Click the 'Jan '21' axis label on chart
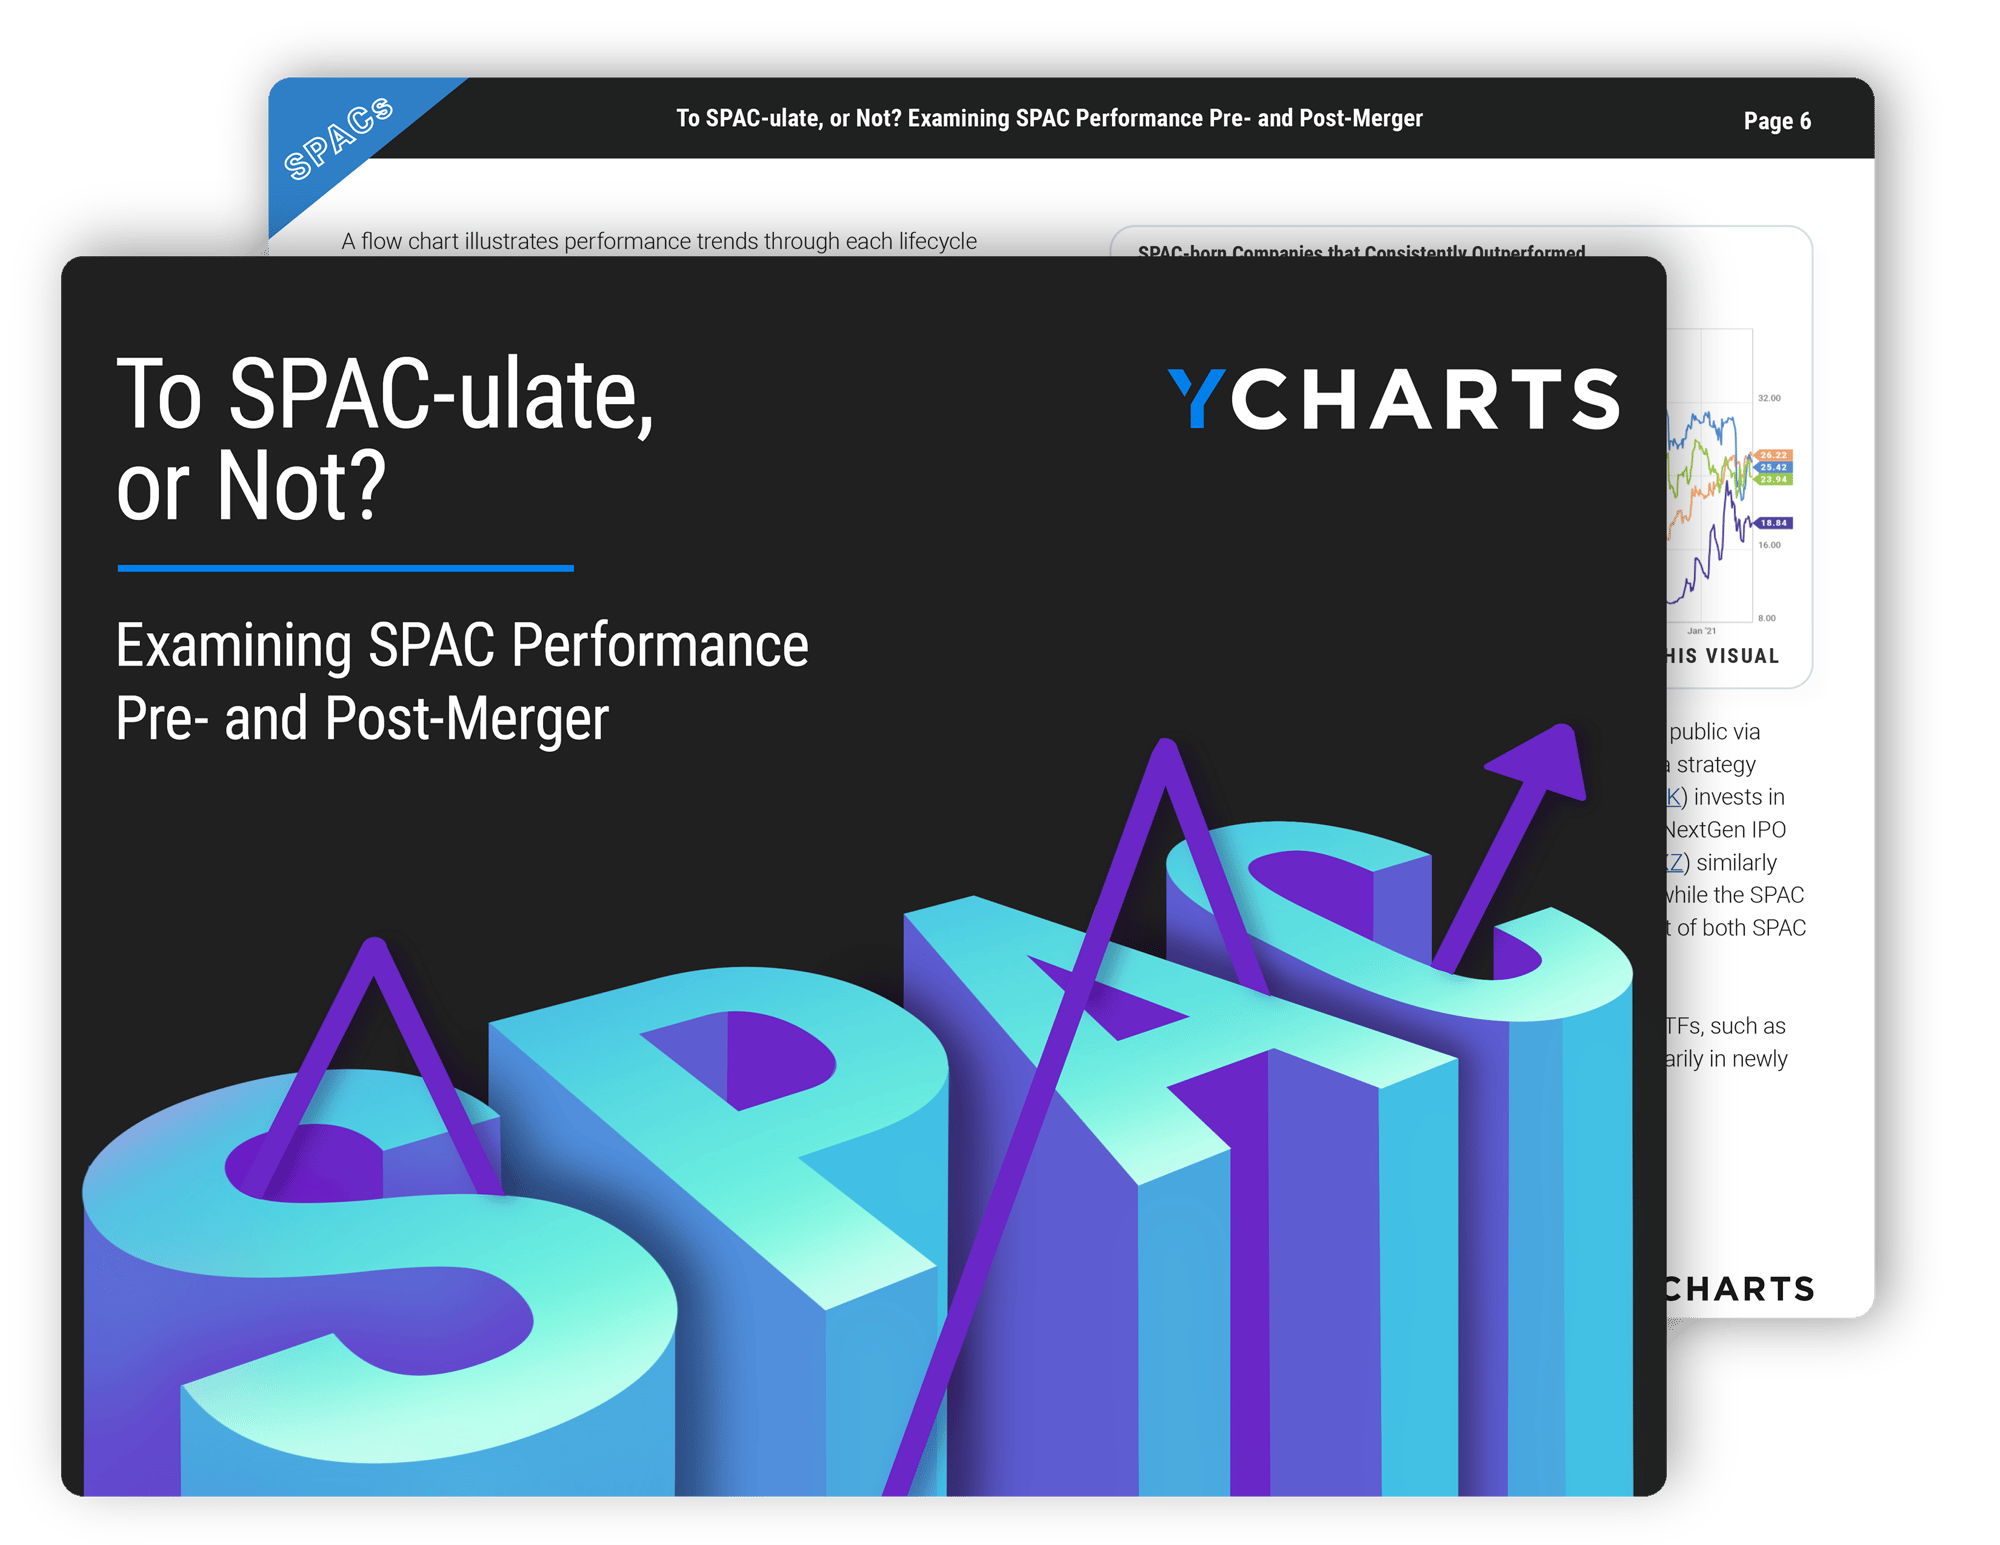Viewport: 2000px width, 1545px height. [x=1701, y=631]
